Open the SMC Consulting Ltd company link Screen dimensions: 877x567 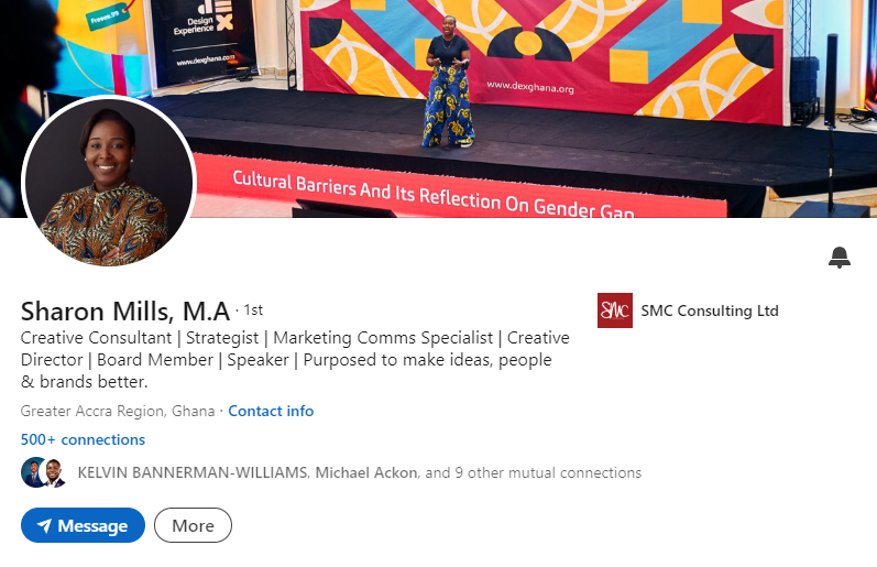710,310
